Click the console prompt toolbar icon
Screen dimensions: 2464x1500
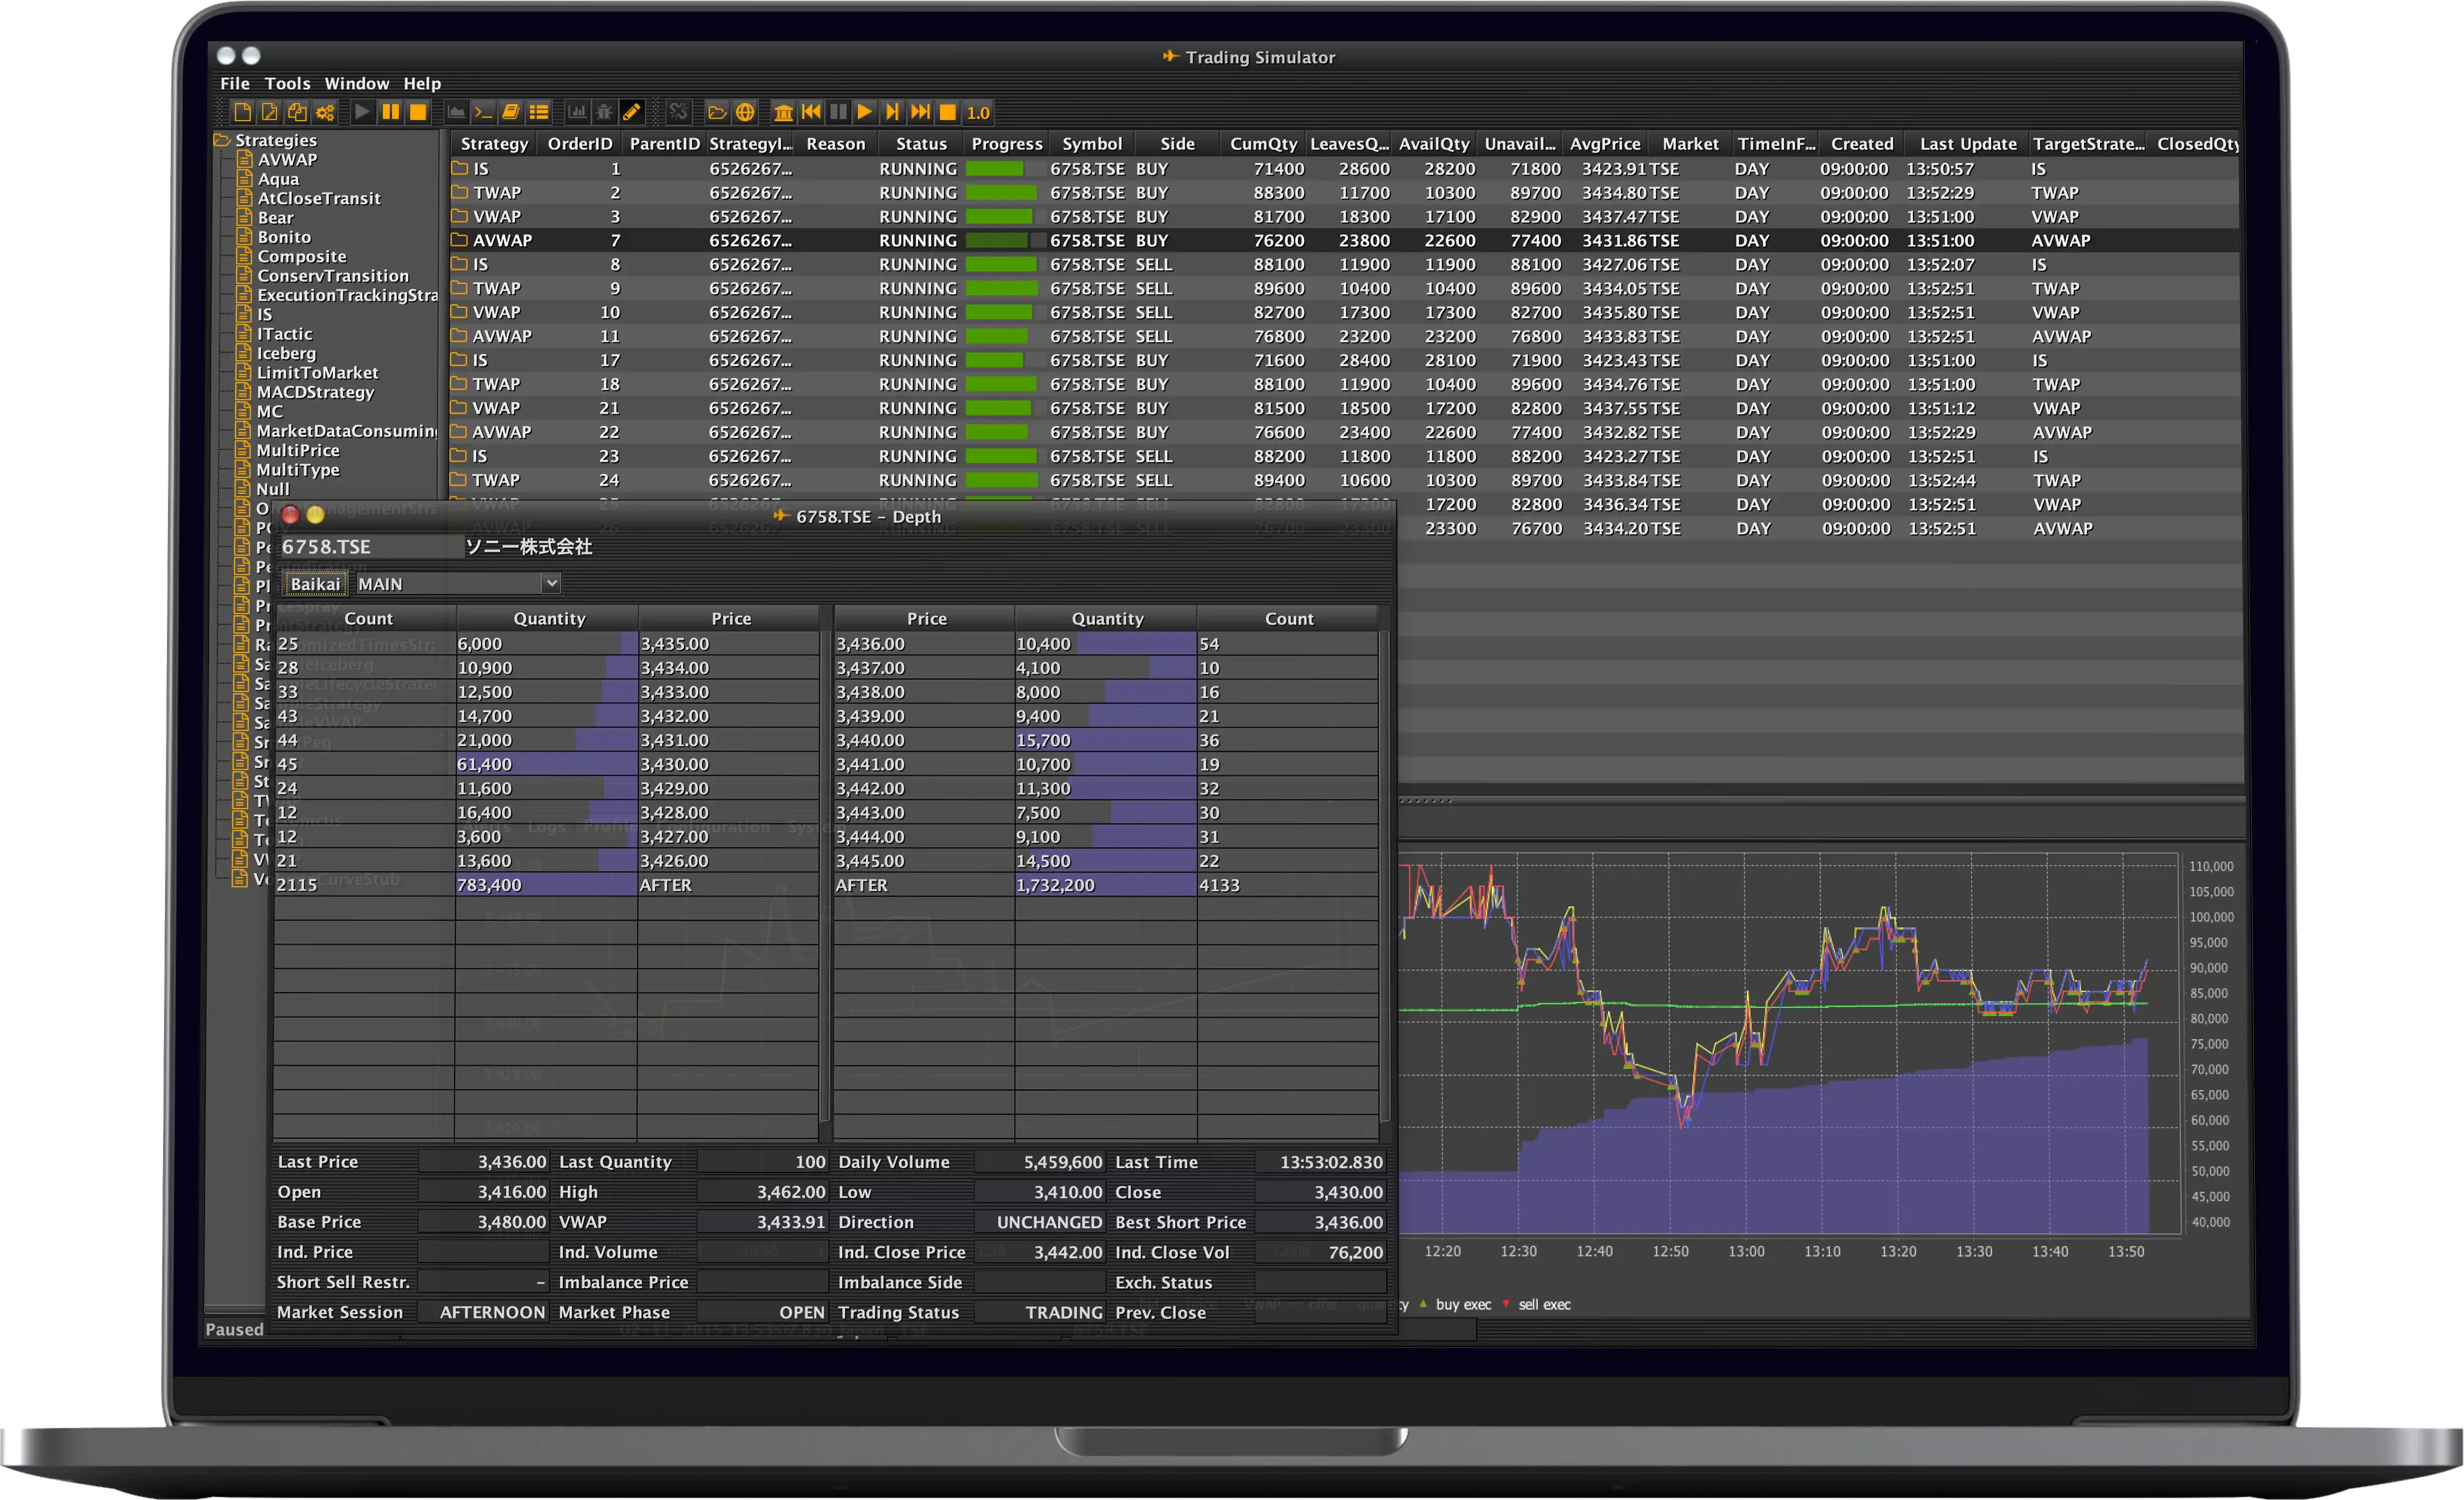pos(483,112)
